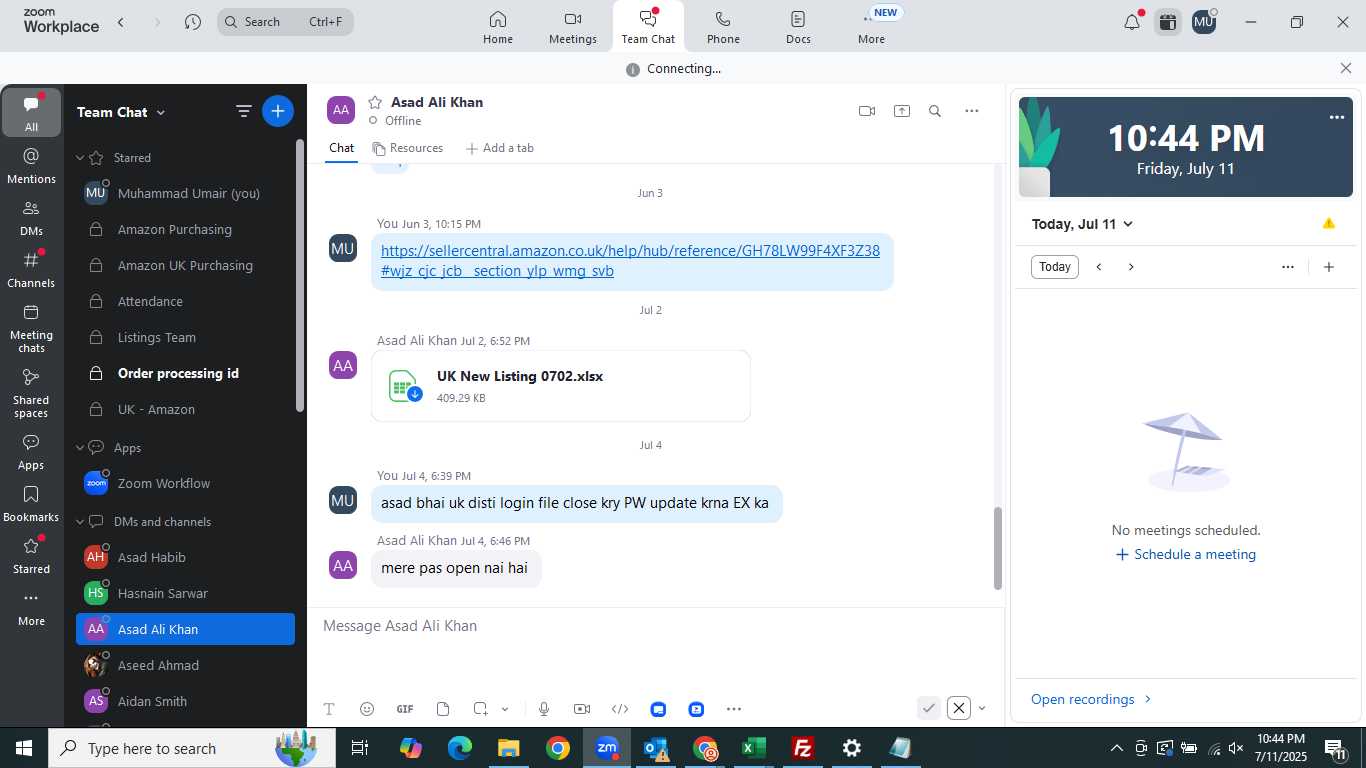Open DMs in left sidebar
The height and width of the screenshot is (768, 1366).
tap(31, 218)
